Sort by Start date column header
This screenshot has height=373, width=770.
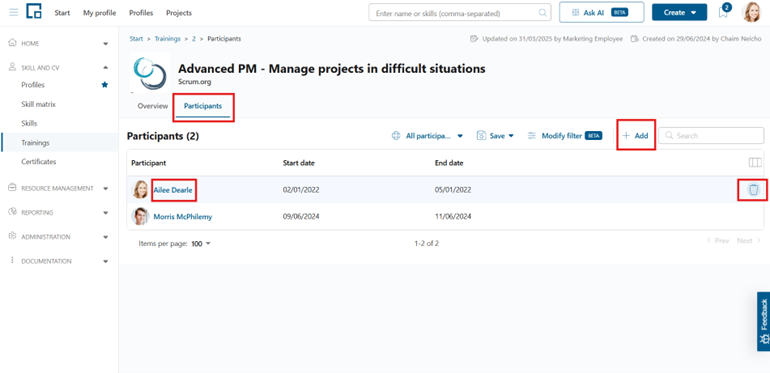pyautogui.click(x=299, y=163)
